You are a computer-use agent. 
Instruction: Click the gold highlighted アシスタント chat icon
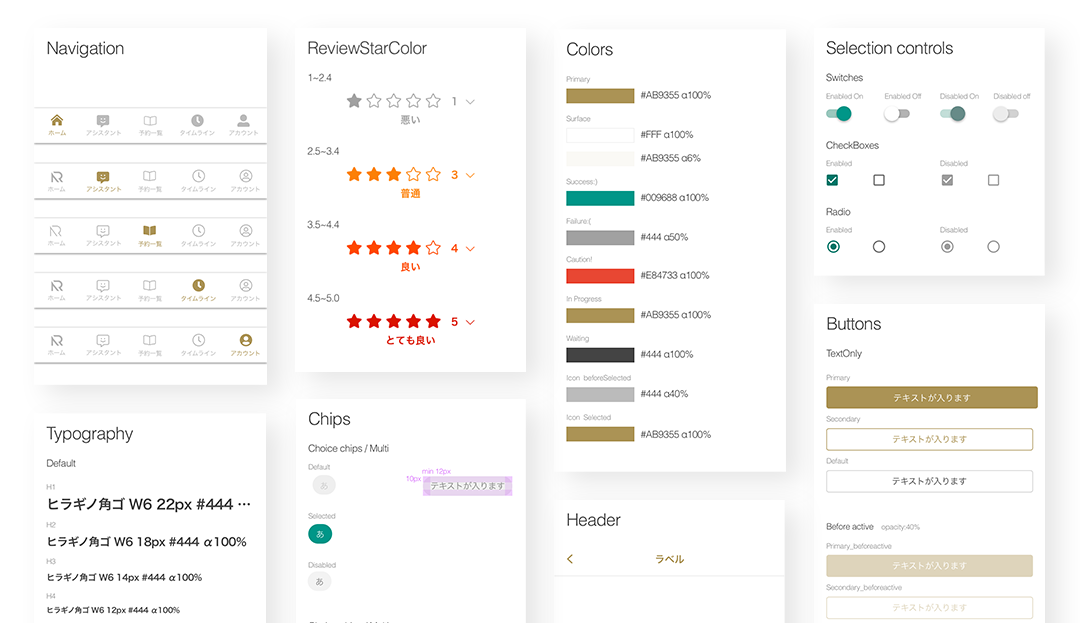point(103,177)
